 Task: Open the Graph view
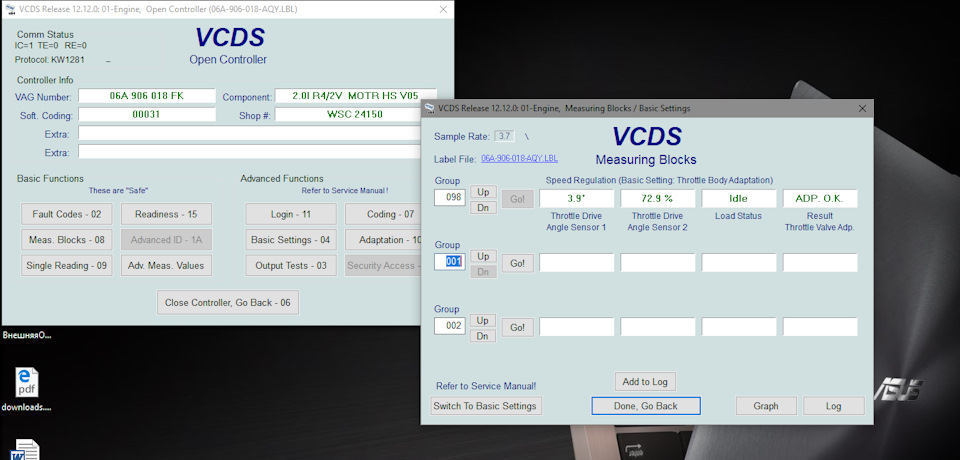pos(766,405)
